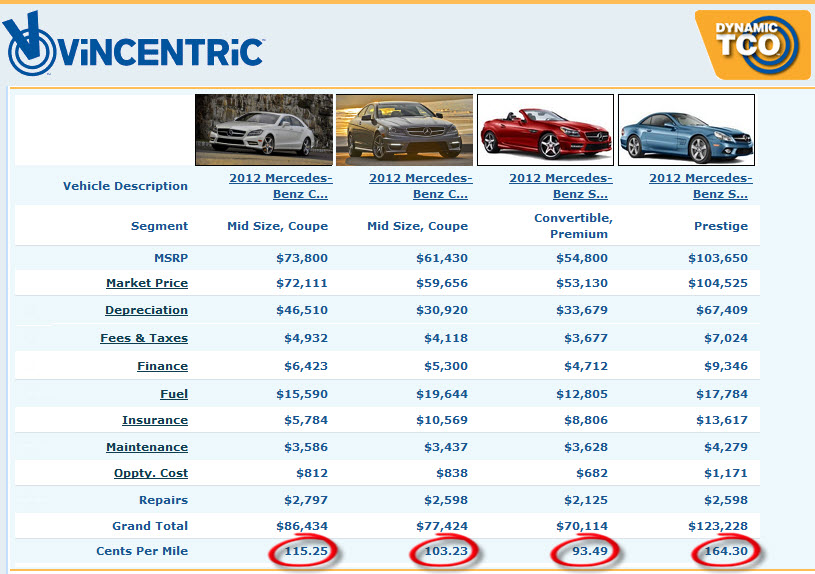
Task: Select the $104,525 market price
Action: (718, 283)
